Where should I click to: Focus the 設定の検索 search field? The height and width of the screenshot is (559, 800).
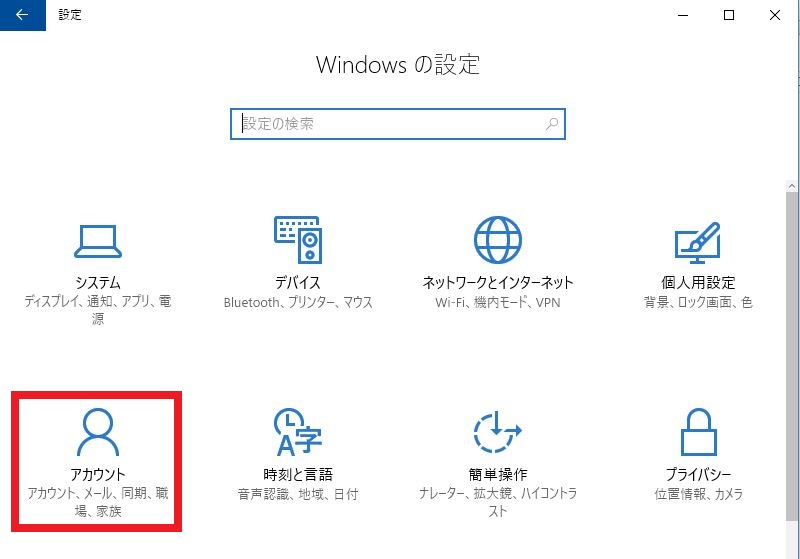pos(397,123)
